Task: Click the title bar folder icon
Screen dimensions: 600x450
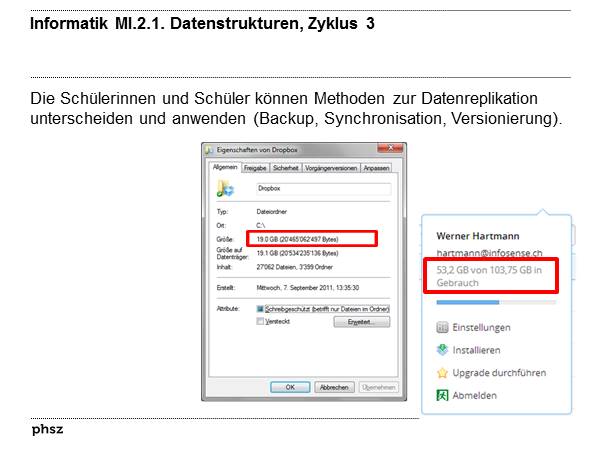Action: point(209,150)
